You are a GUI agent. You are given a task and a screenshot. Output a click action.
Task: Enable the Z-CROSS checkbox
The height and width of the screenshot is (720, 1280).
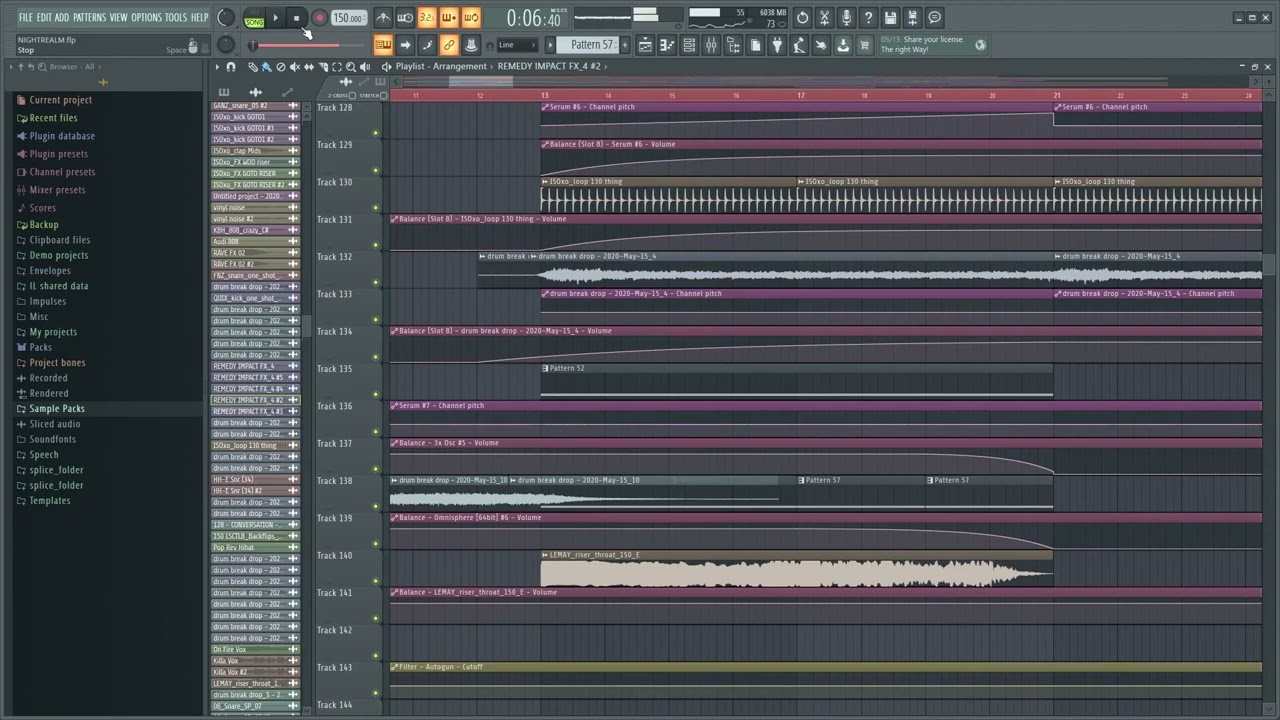coord(353,96)
